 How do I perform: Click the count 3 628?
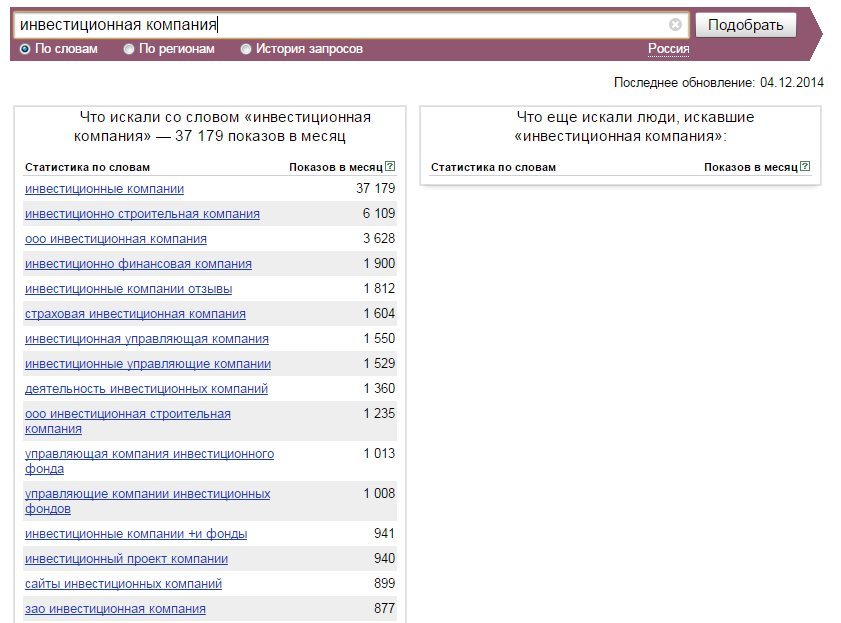(x=379, y=238)
